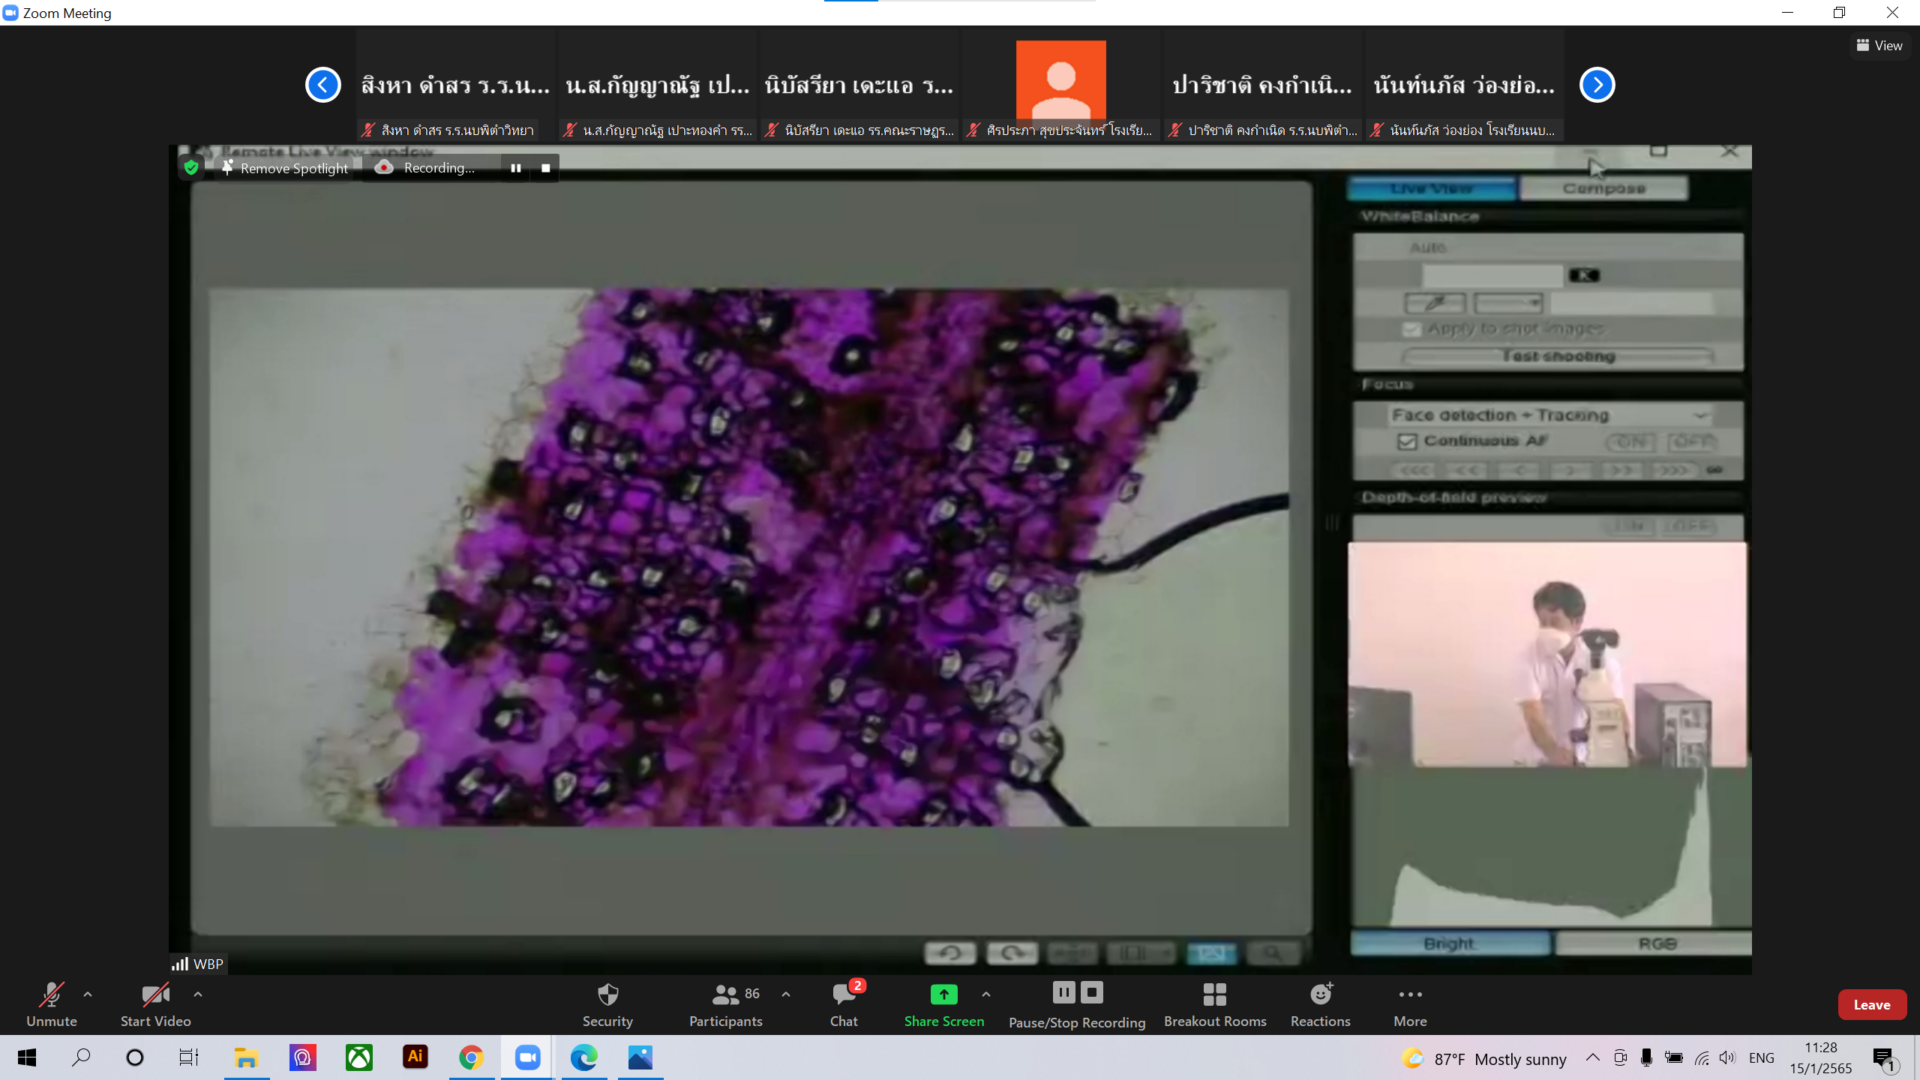Stop the recording with the square button
1920x1080 pixels.
(546, 168)
